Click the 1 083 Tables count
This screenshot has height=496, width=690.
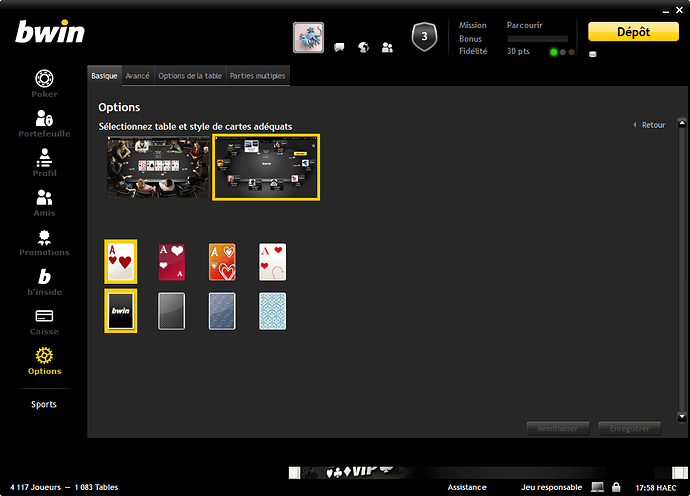pos(96,487)
